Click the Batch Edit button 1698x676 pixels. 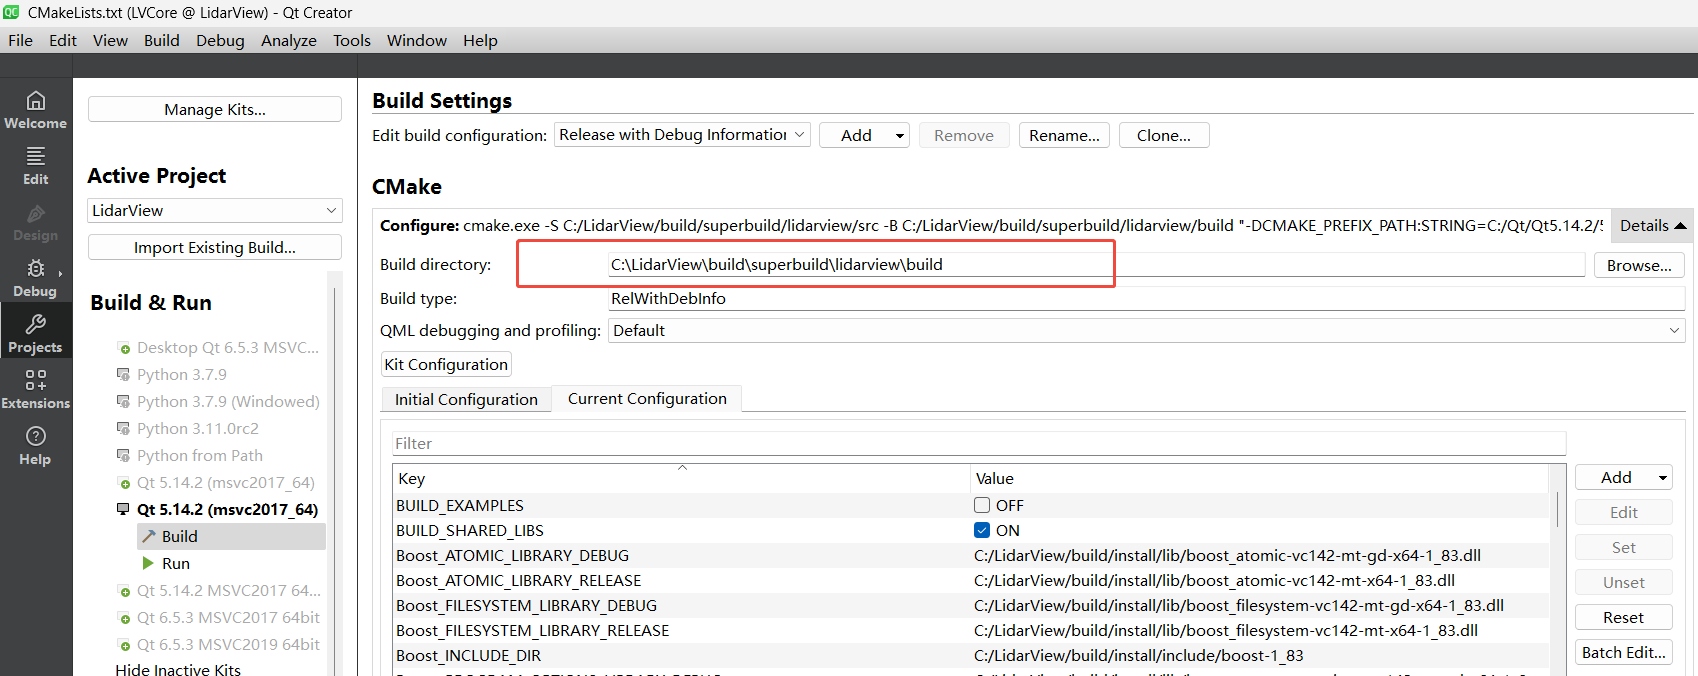click(x=1623, y=652)
